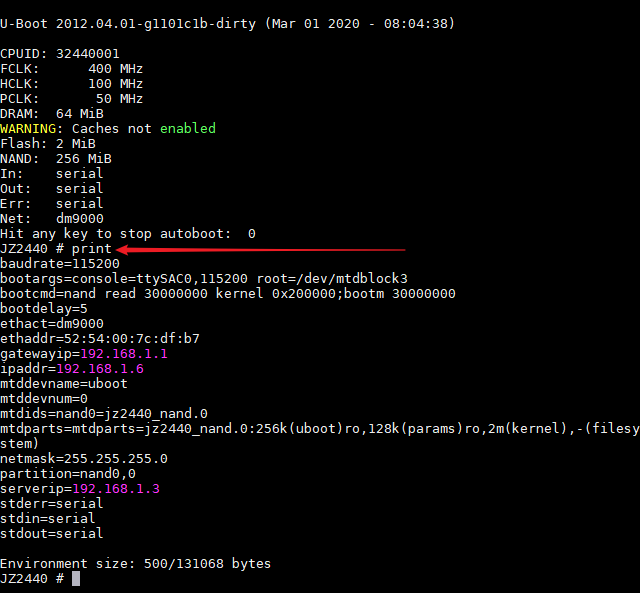Screen dimensions: 640x593
Task: Click the bootargs=console=ttySAC0 line
Action: (x=204, y=279)
